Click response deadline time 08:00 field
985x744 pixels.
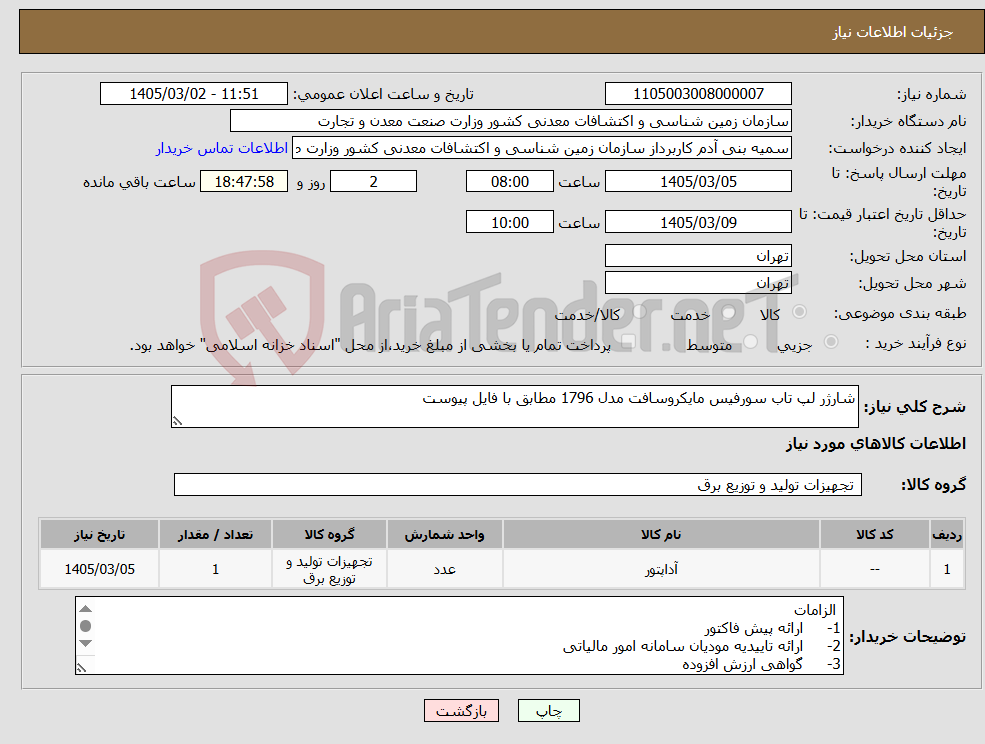(509, 182)
